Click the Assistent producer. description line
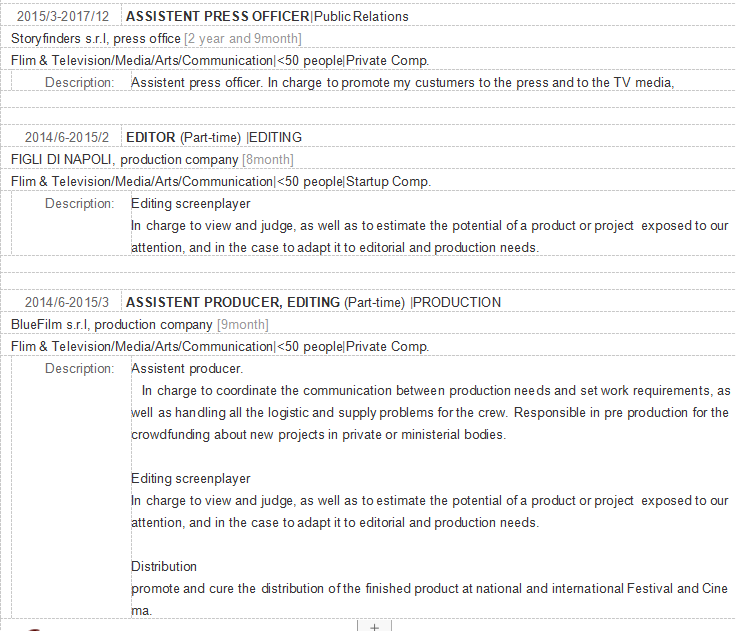Screen dimensions: 736x631 [x=187, y=368]
